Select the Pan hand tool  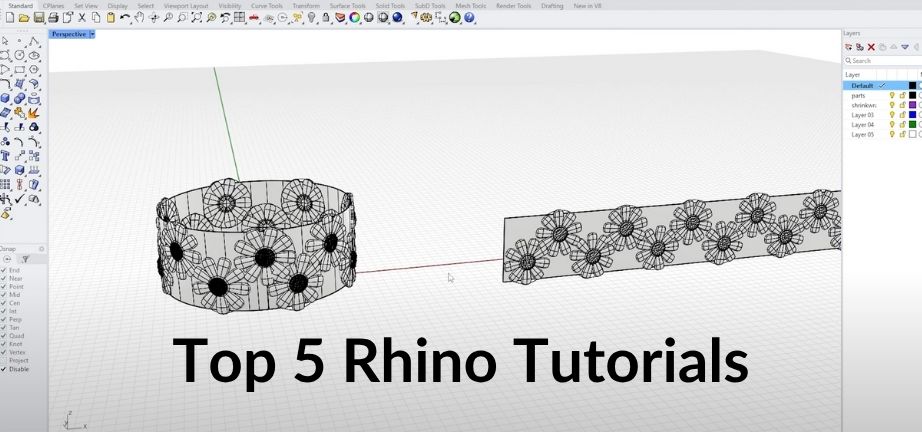click(139, 18)
